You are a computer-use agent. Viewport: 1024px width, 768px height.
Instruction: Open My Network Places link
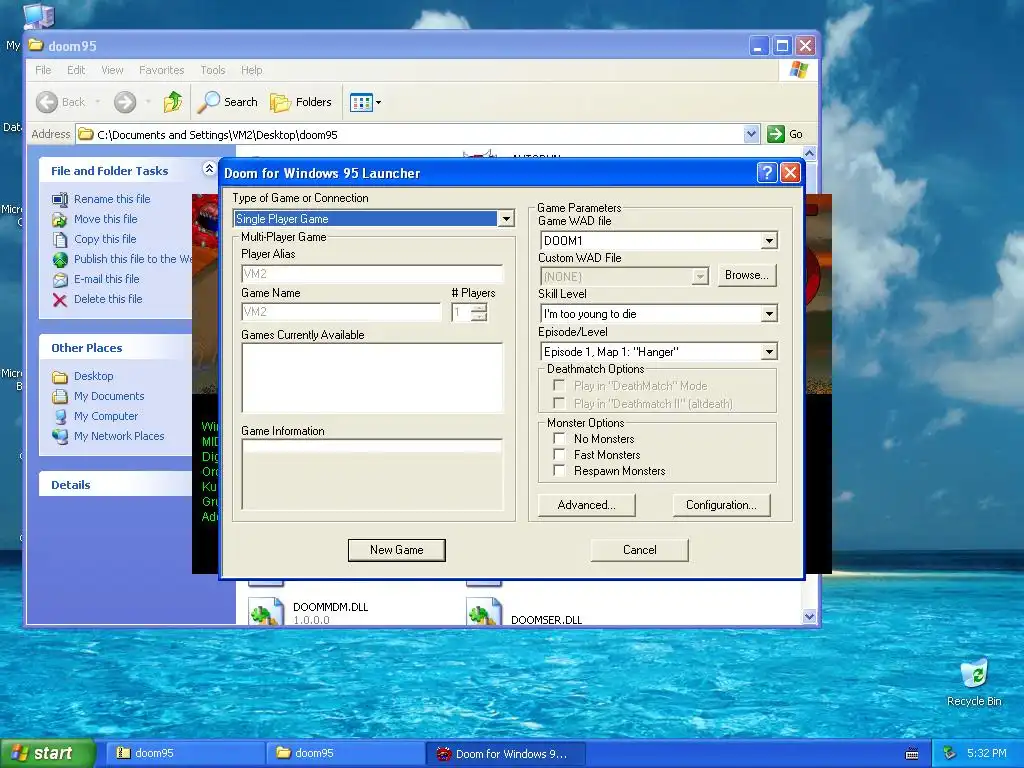(x=119, y=436)
